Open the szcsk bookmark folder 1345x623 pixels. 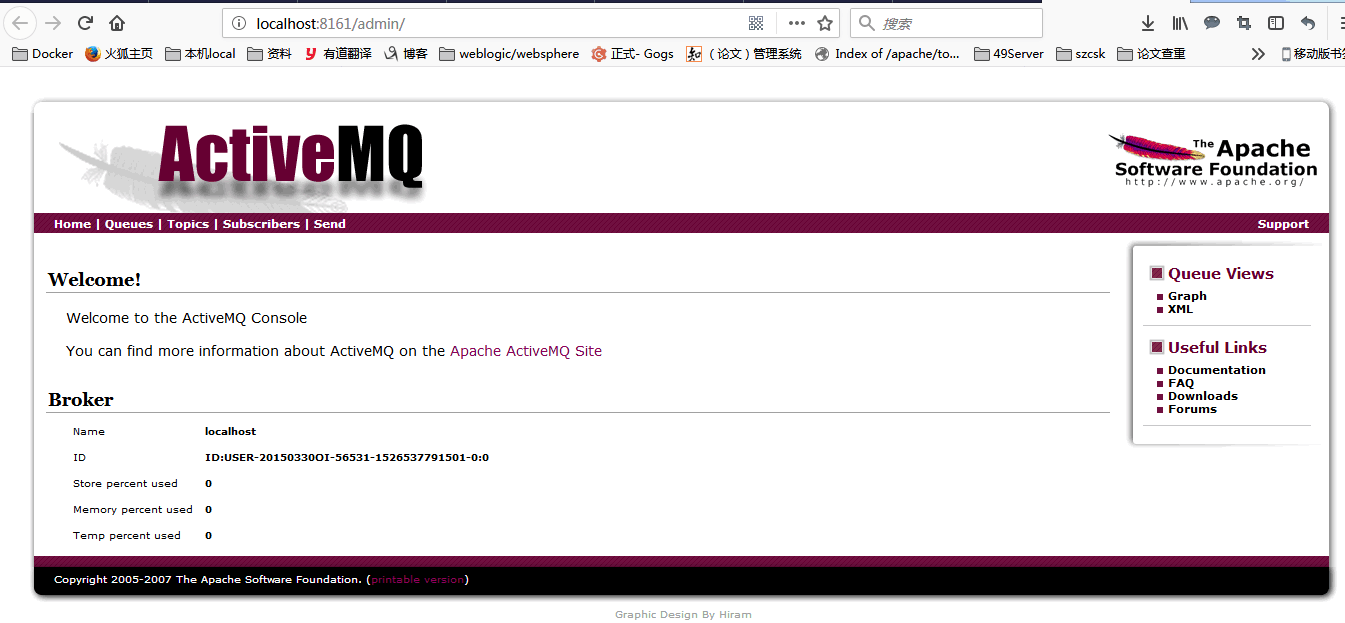click(1080, 54)
